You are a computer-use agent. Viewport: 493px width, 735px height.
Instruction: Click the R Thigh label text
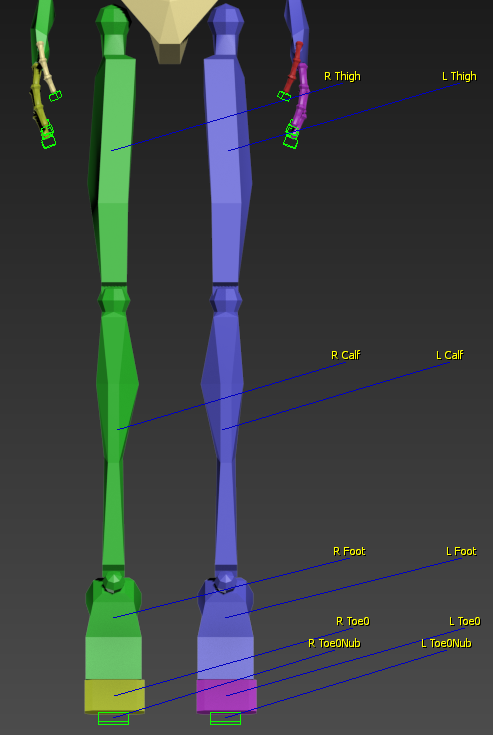[342, 76]
